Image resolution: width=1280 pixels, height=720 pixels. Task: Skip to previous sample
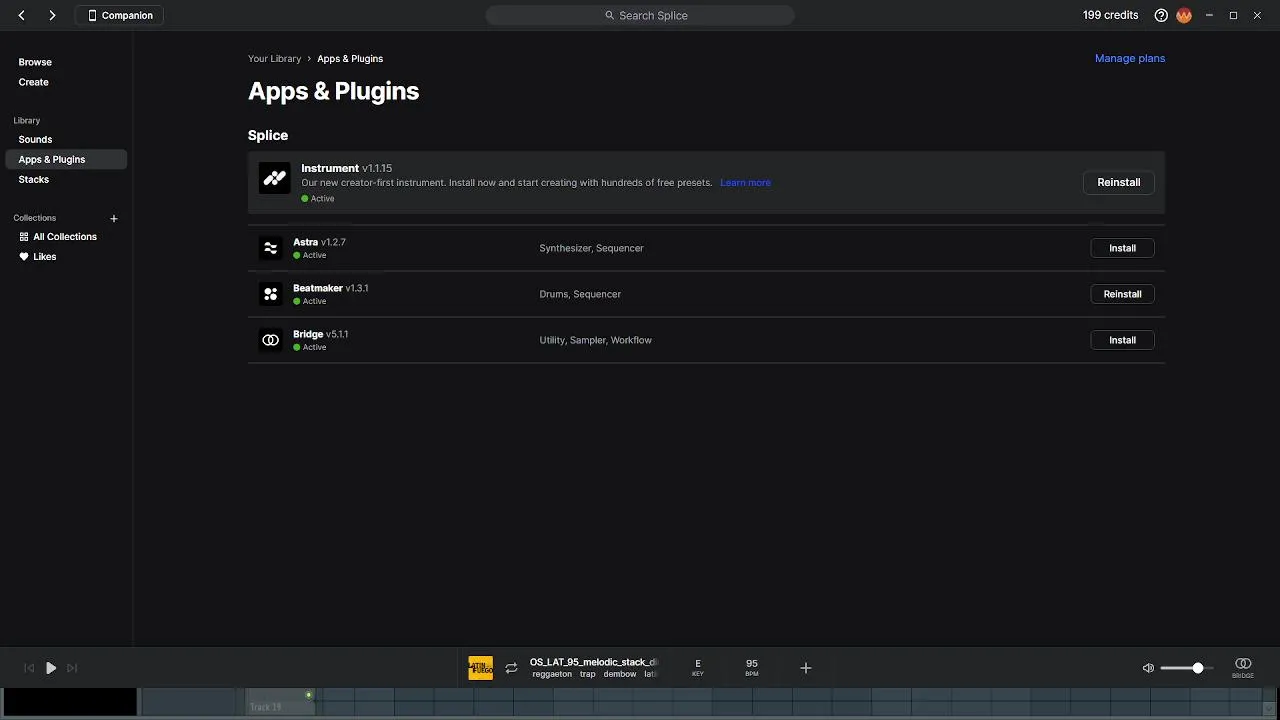pyautogui.click(x=28, y=668)
